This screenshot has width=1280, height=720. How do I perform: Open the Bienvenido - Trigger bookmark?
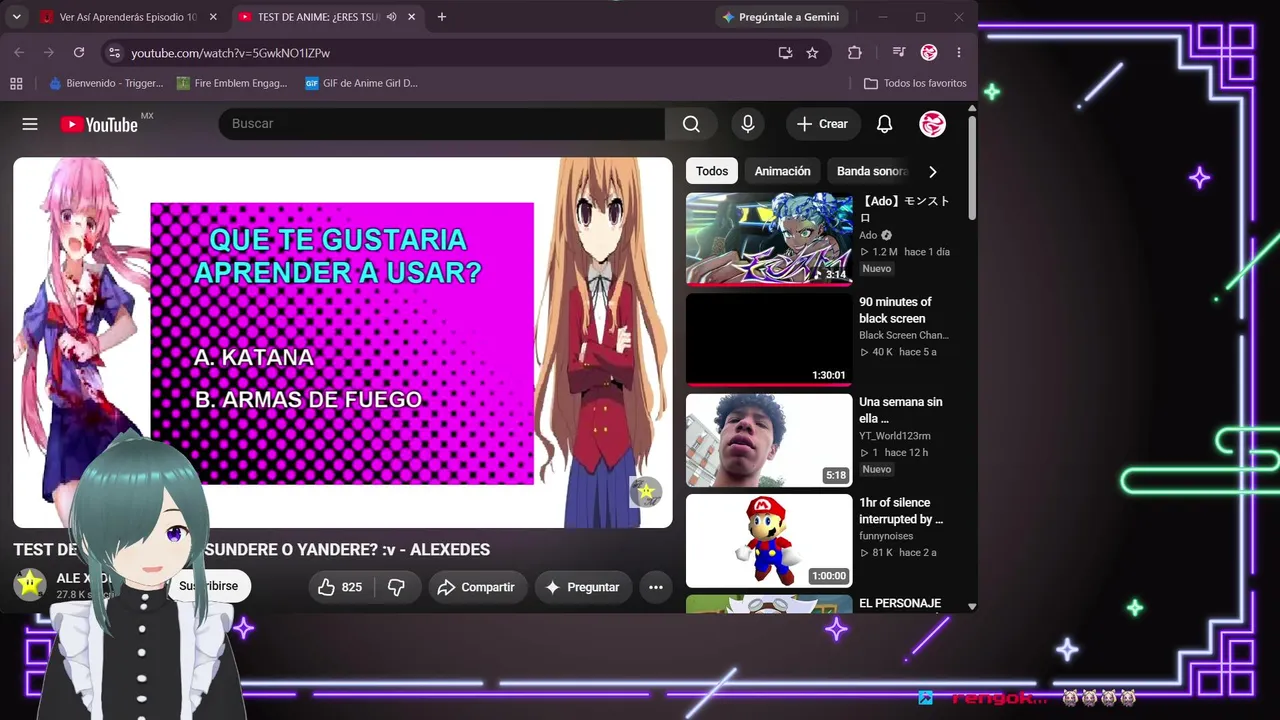106,83
